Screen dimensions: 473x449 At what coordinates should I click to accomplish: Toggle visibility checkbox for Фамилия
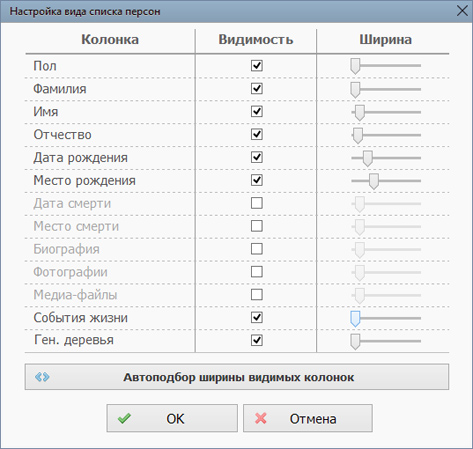257,89
